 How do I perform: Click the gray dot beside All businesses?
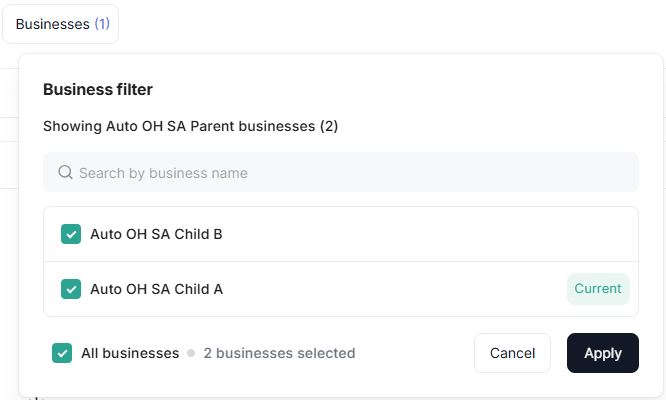(191, 353)
